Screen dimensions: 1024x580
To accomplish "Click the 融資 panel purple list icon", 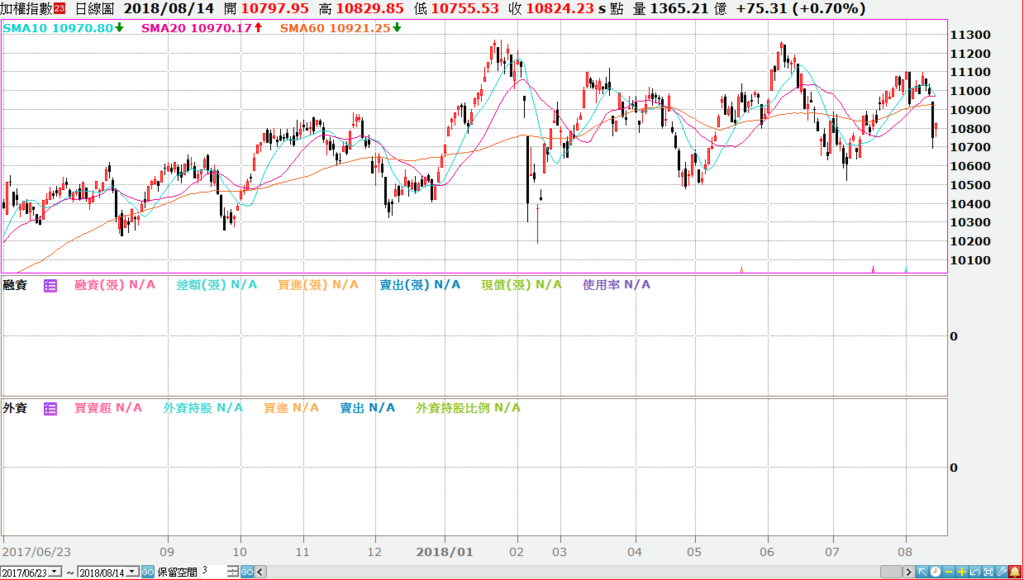I will (x=50, y=285).
